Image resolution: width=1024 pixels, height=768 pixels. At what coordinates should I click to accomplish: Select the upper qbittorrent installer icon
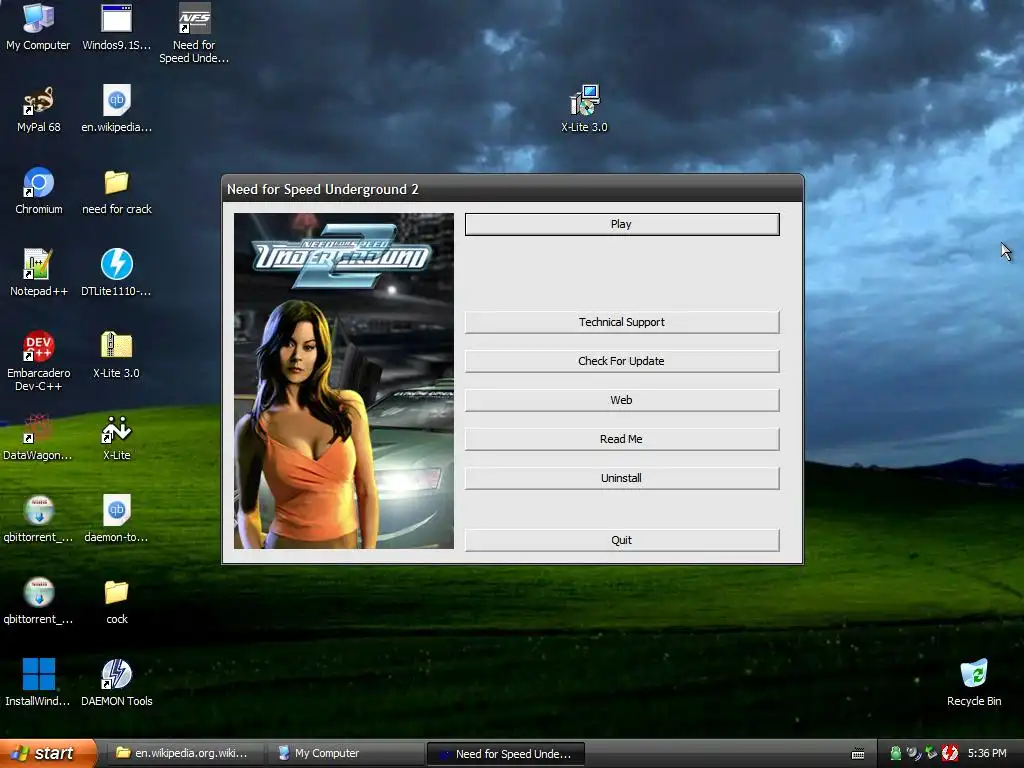[x=38, y=519]
